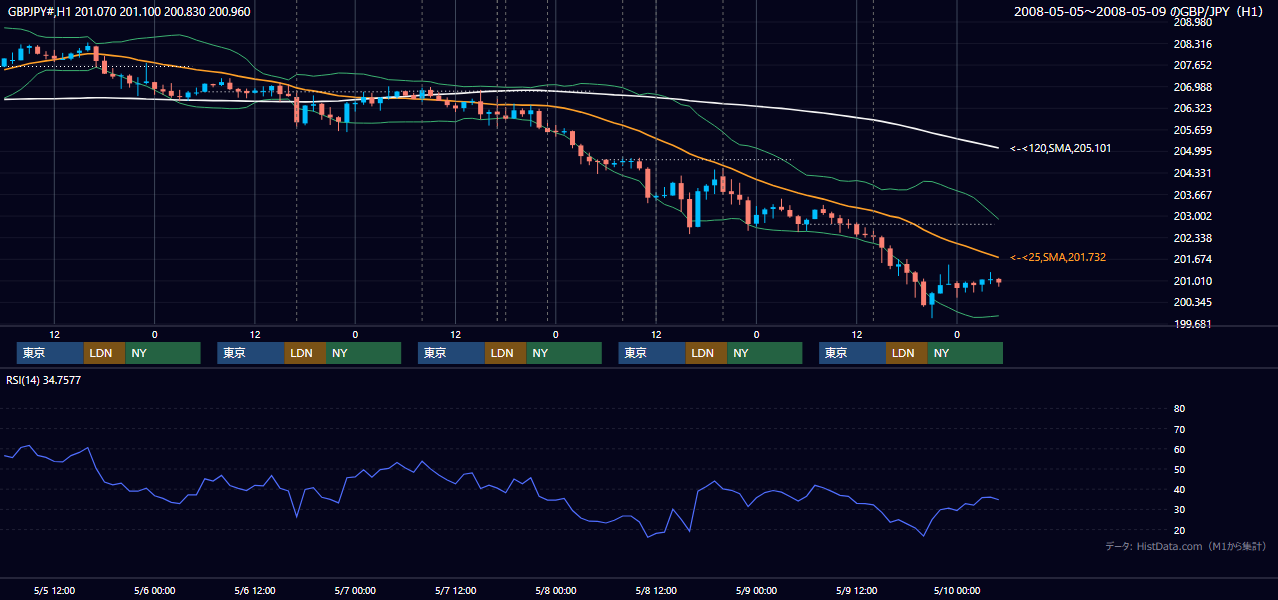Click price axis value 208.316
The height and width of the screenshot is (600, 1278).
(1192, 44)
